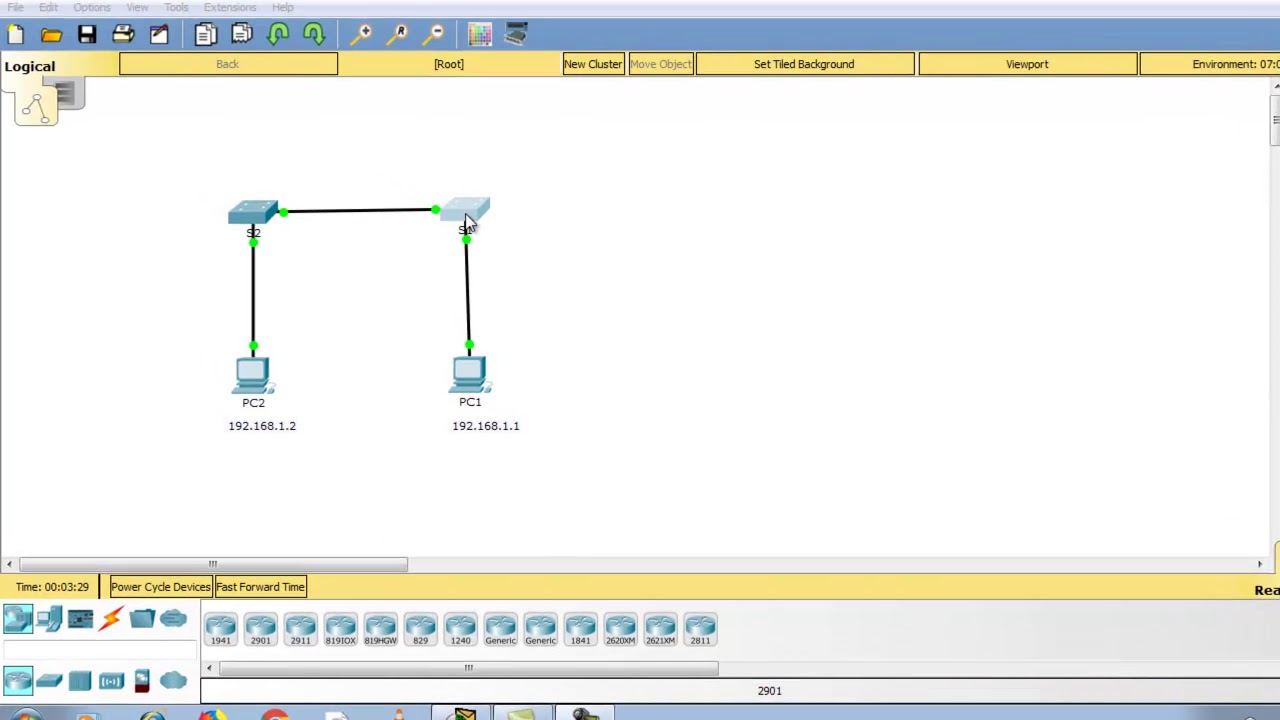Image resolution: width=1280 pixels, height=720 pixels.
Task: Choose the End Devices category
Action: pos(49,620)
